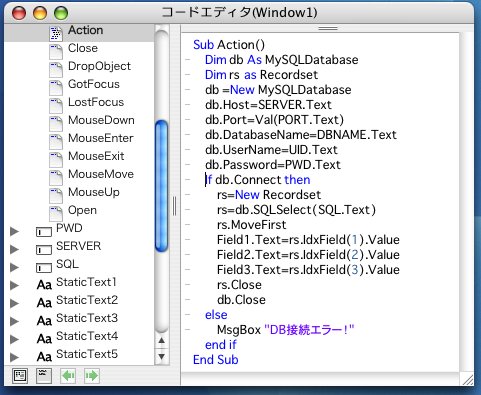481x395 pixels.
Task: Click the 'MsgBox' error message line
Action: click(x=285, y=330)
